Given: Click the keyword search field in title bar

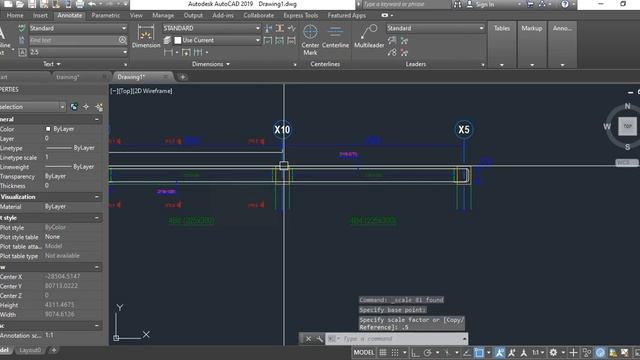Looking at the screenshot, I should (x=406, y=4).
